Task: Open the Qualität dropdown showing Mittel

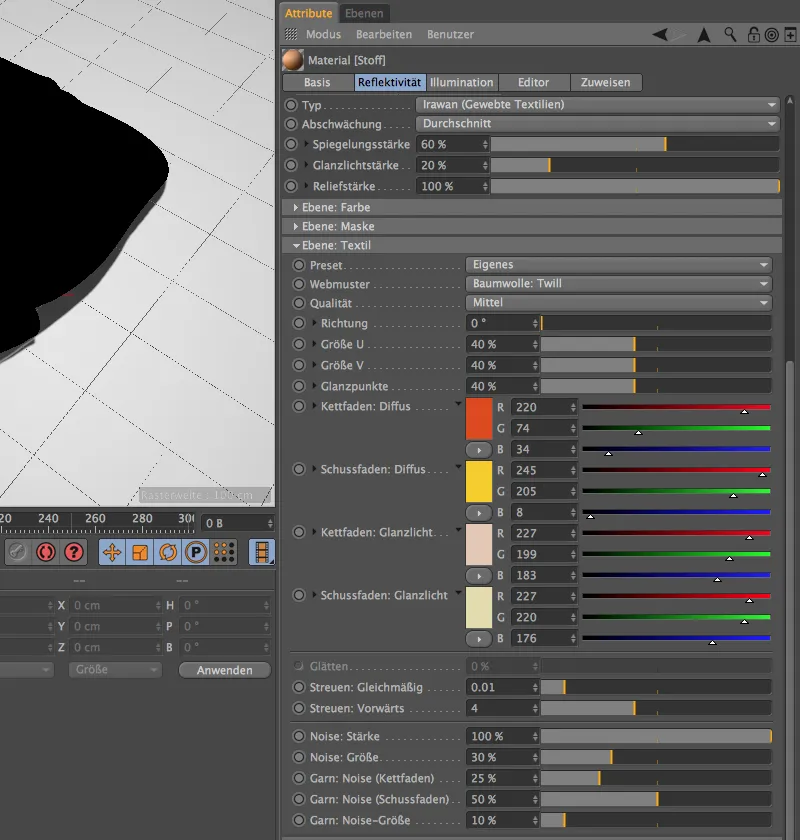Action: 618,303
